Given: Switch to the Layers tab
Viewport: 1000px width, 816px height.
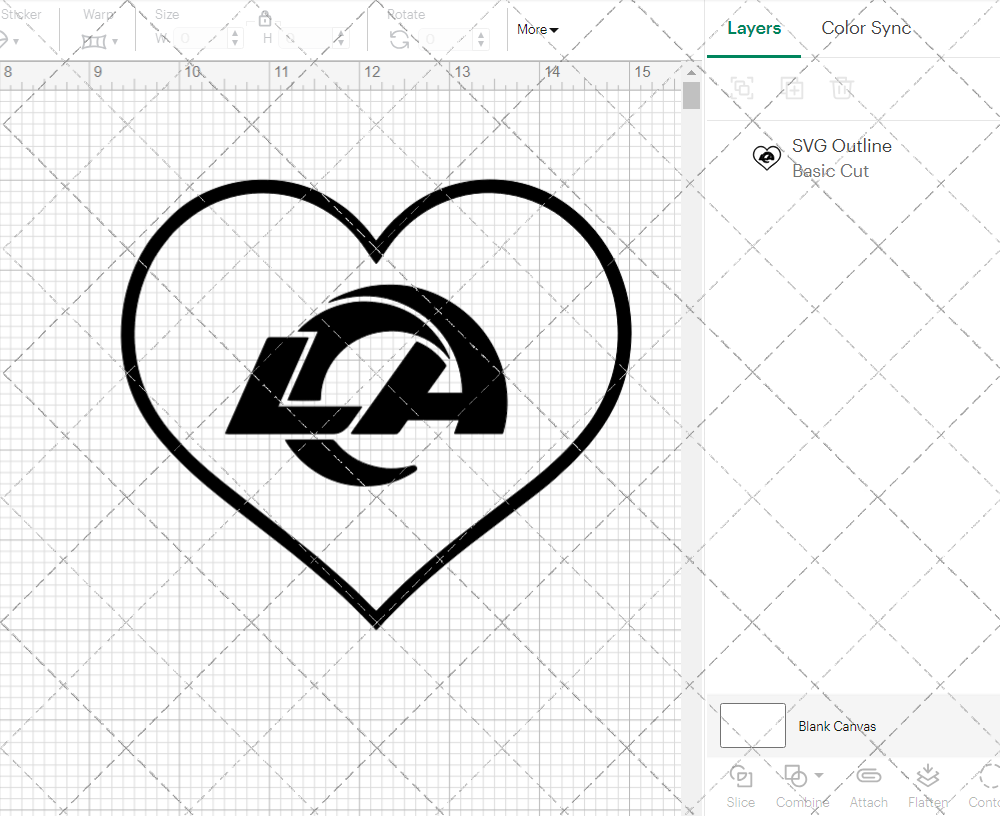Looking at the screenshot, I should (754, 28).
